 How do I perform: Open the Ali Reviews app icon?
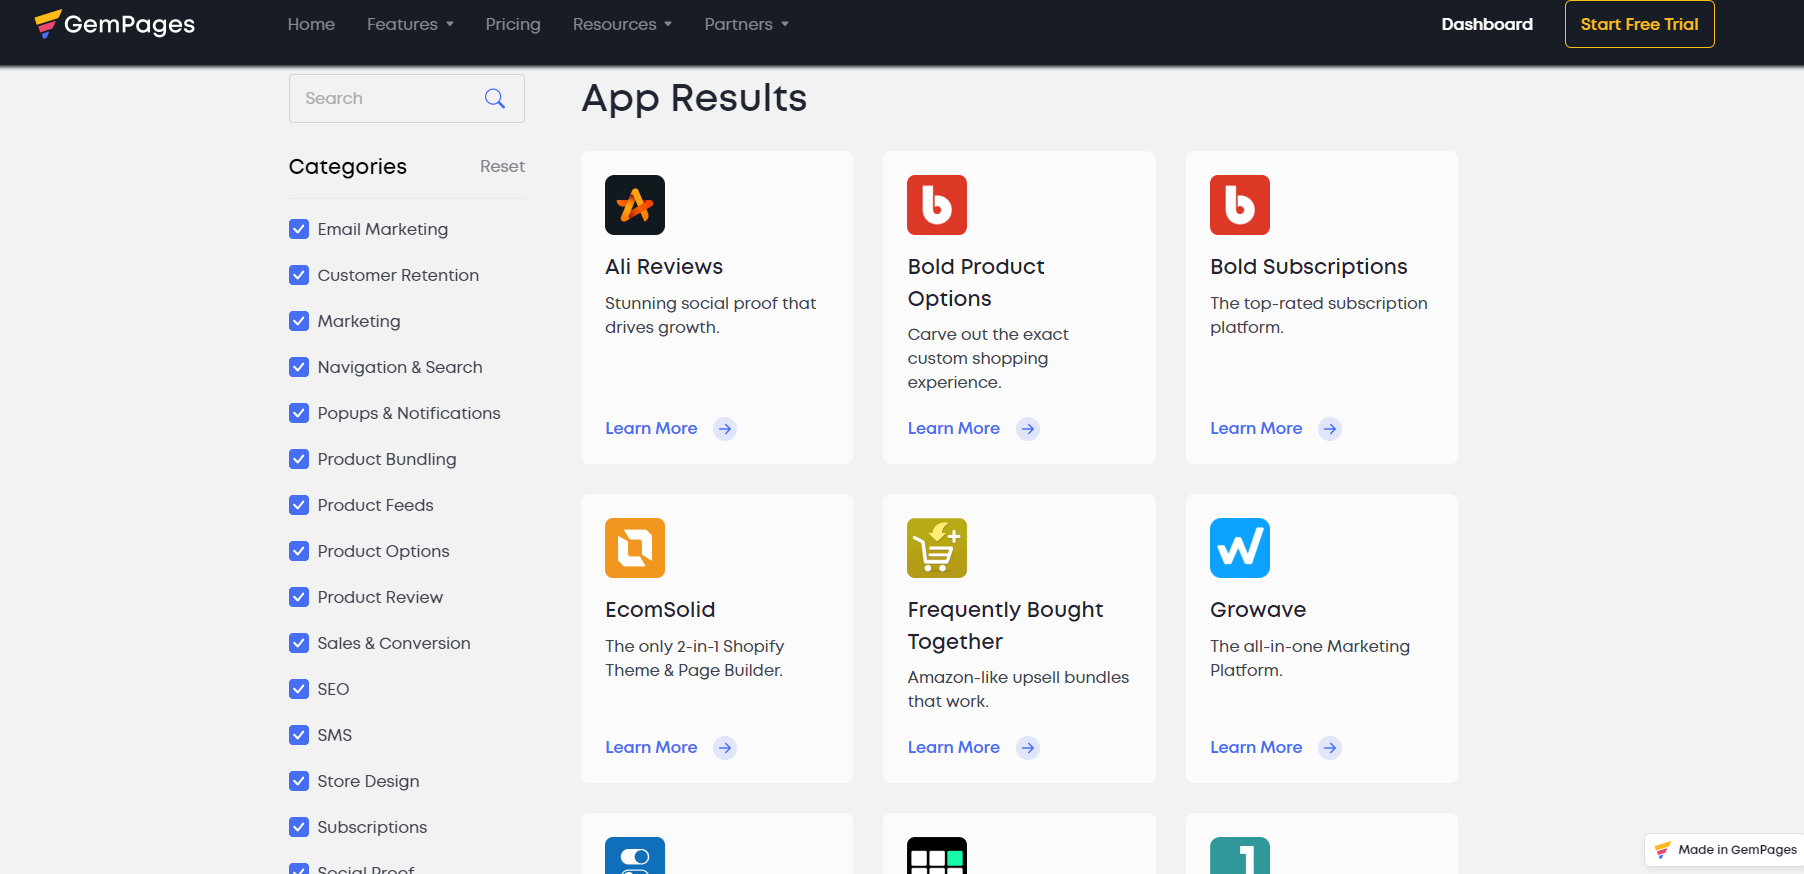pyautogui.click(x=635, y=205)
